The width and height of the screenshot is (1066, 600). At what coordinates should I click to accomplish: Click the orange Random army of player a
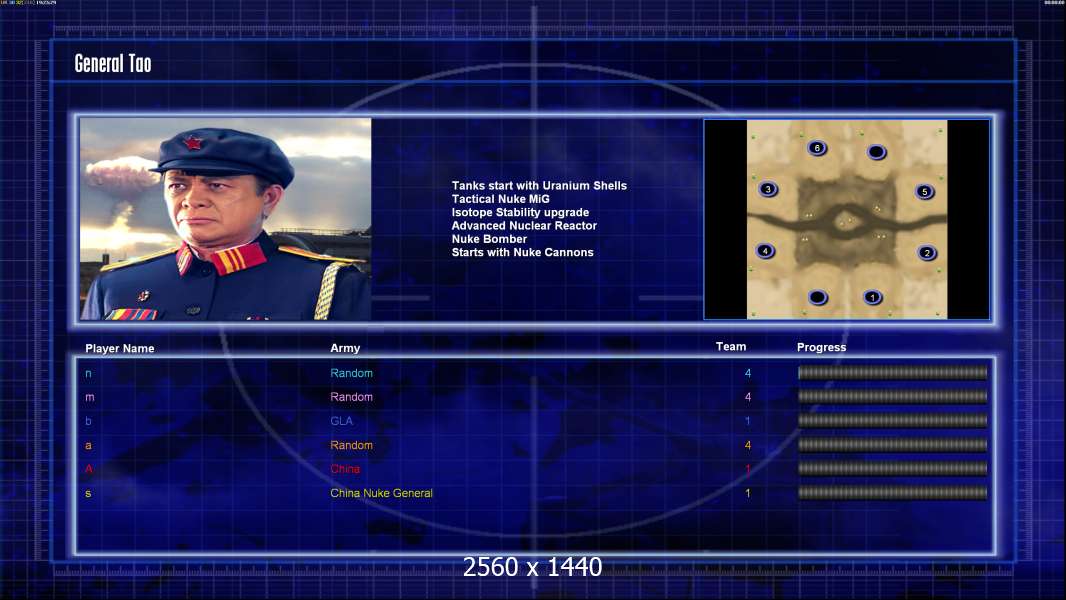point(351,445)
